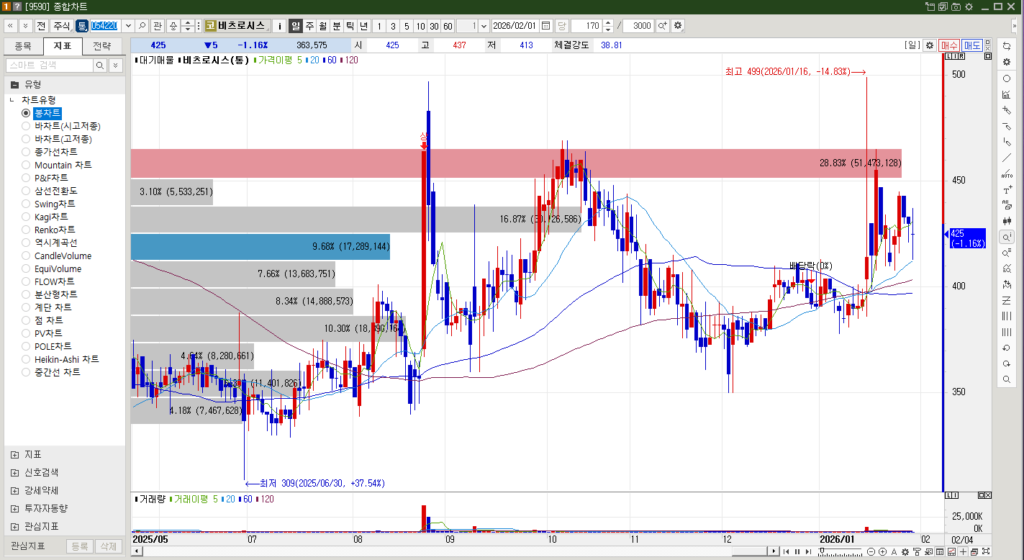Expand the 투자자동향 section
The image size is (1024, 560).
click(x=15, y=508)
